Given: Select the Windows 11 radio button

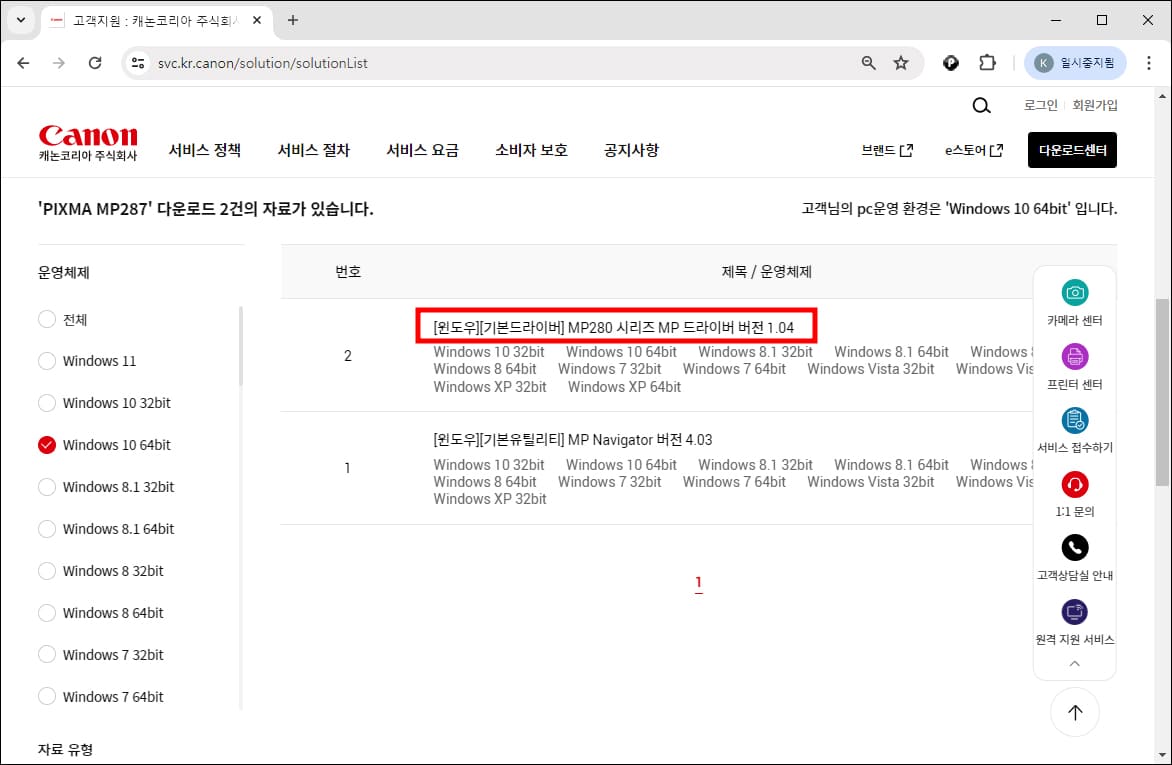Looking at the screenshot, I should click(x=47, y=361).
